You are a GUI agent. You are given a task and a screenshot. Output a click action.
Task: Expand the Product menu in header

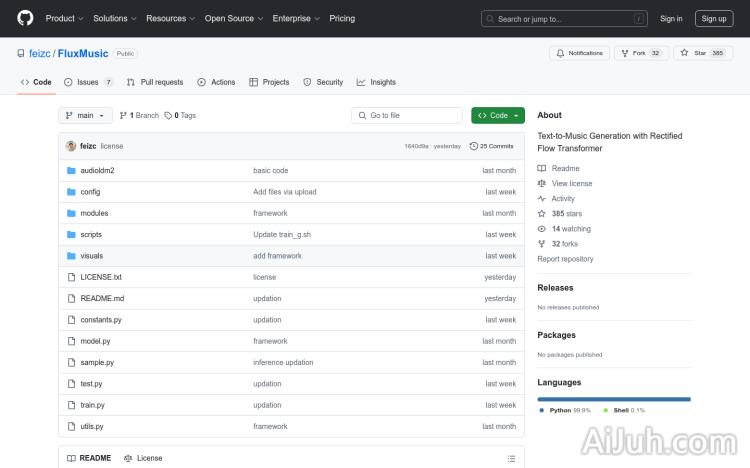pos(64,18)
